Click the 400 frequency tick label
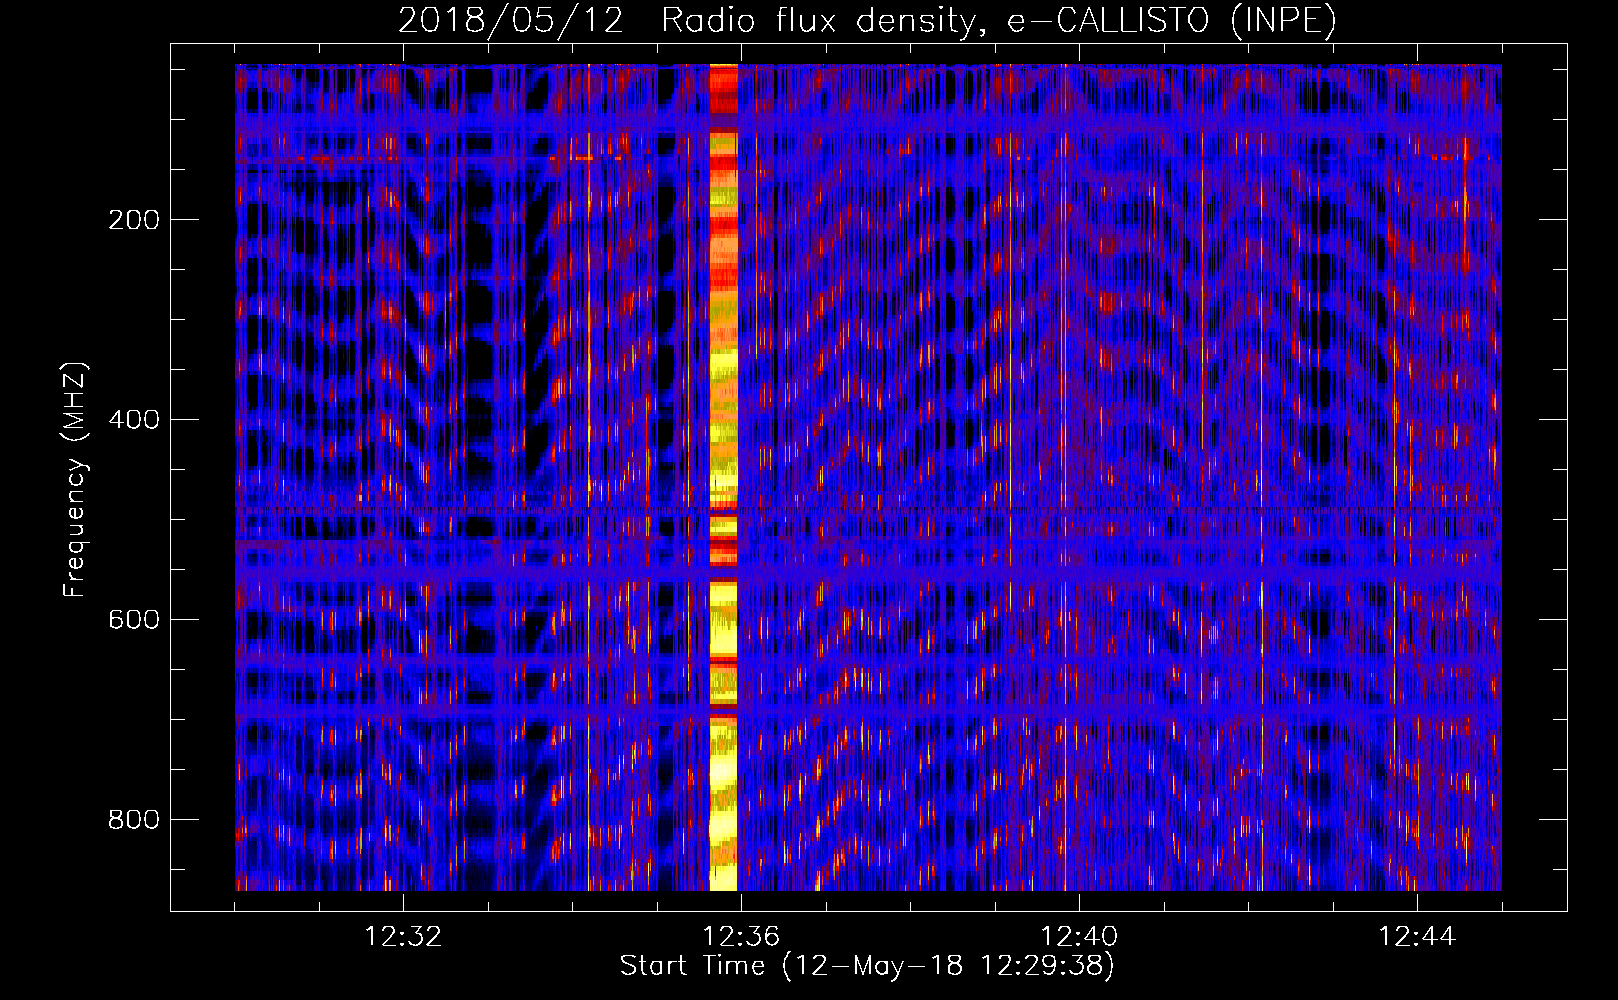Image resolution: width=1618 pixels, height=1000 pixels. click(134, 420)
